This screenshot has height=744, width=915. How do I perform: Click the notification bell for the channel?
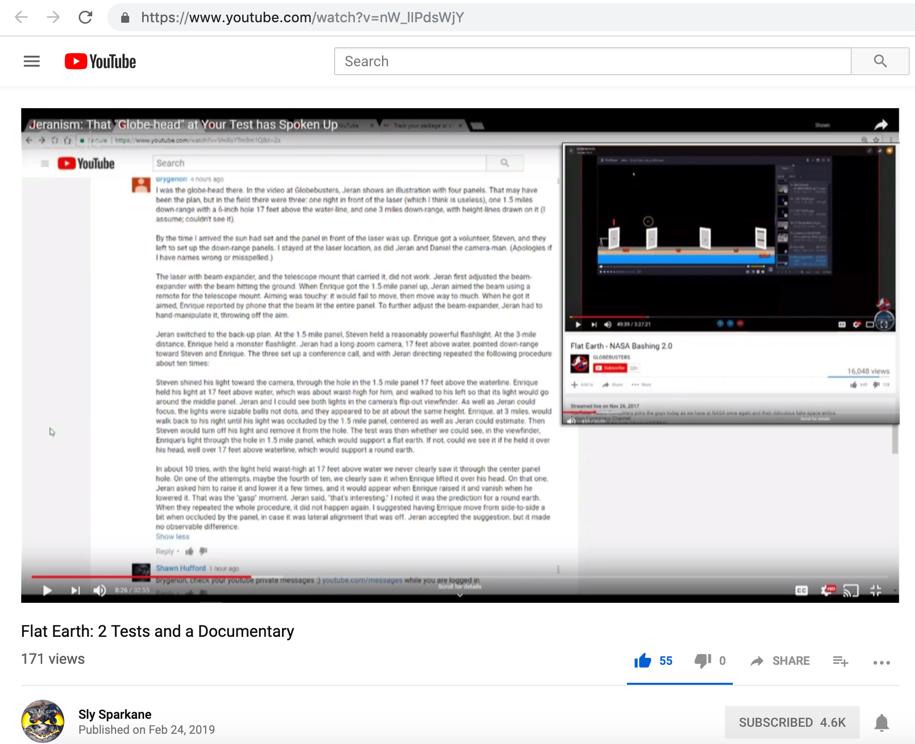pyautogui.click(x=881, y=722)
